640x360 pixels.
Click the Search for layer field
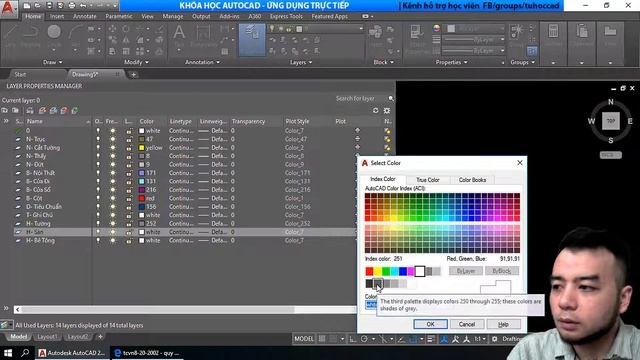coord(360,99)
